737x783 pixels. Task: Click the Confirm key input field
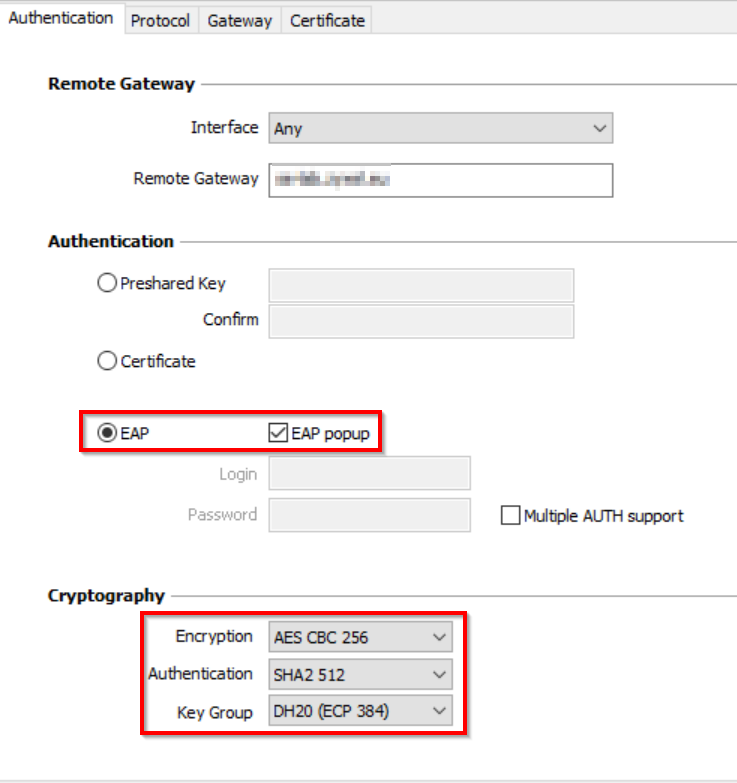(x=421, y=321)
